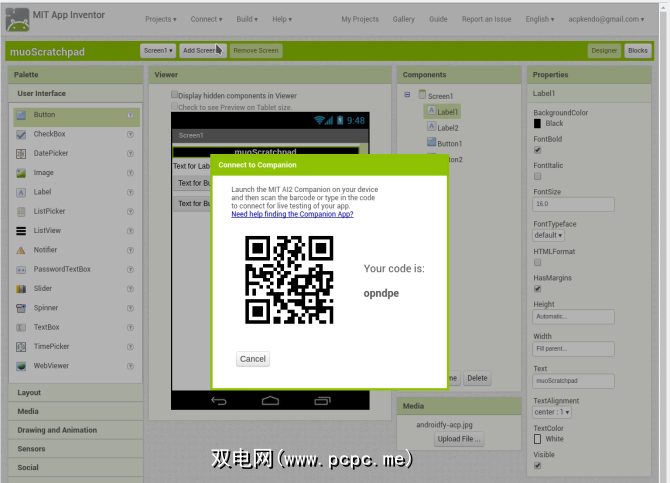Open help icon next to Slider
The width and height of the screenshot is (670, 483).
click(x=130, y=289)
